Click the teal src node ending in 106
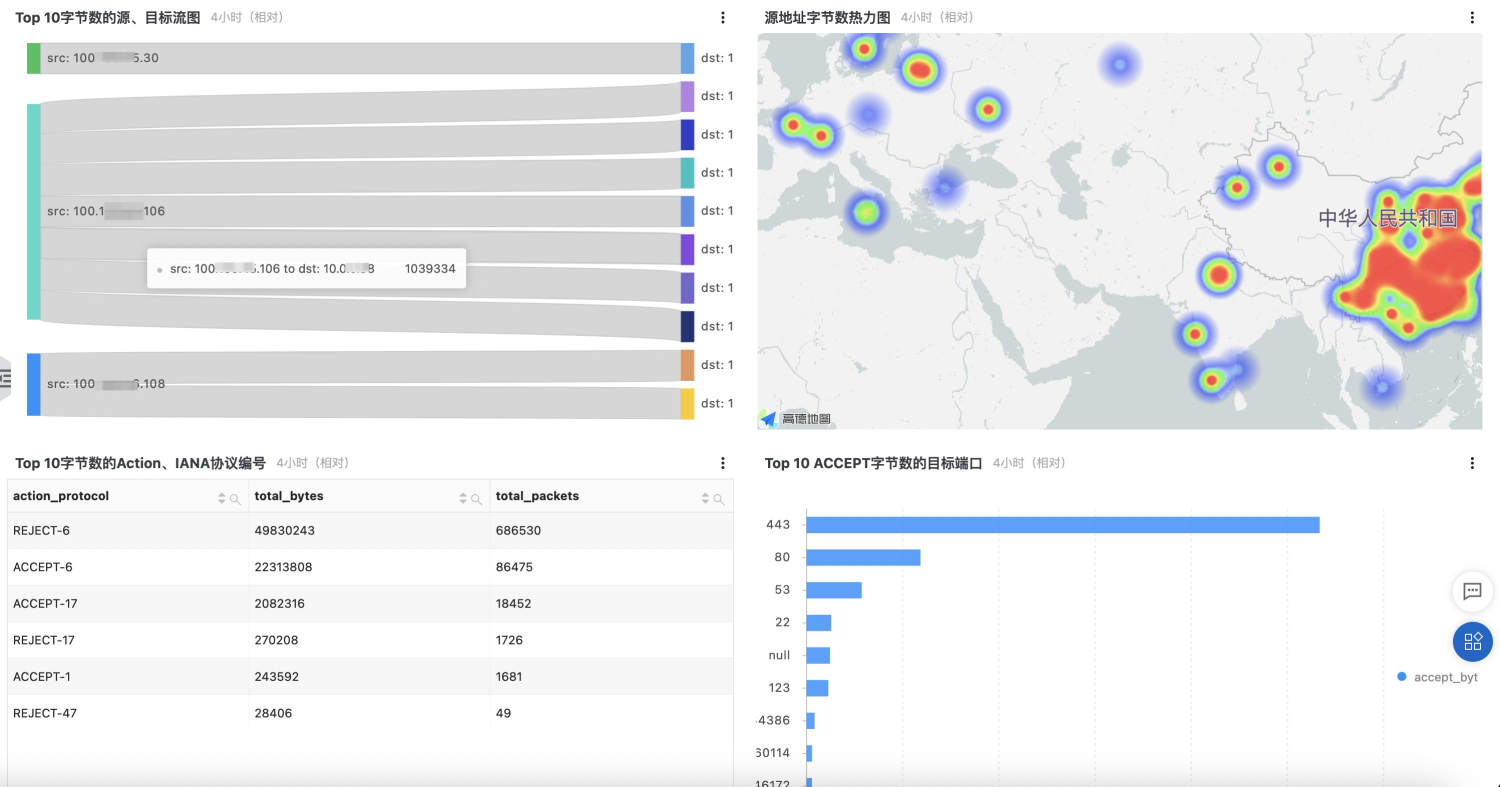Screen dimensions: 1500x787 coord(34,212)
